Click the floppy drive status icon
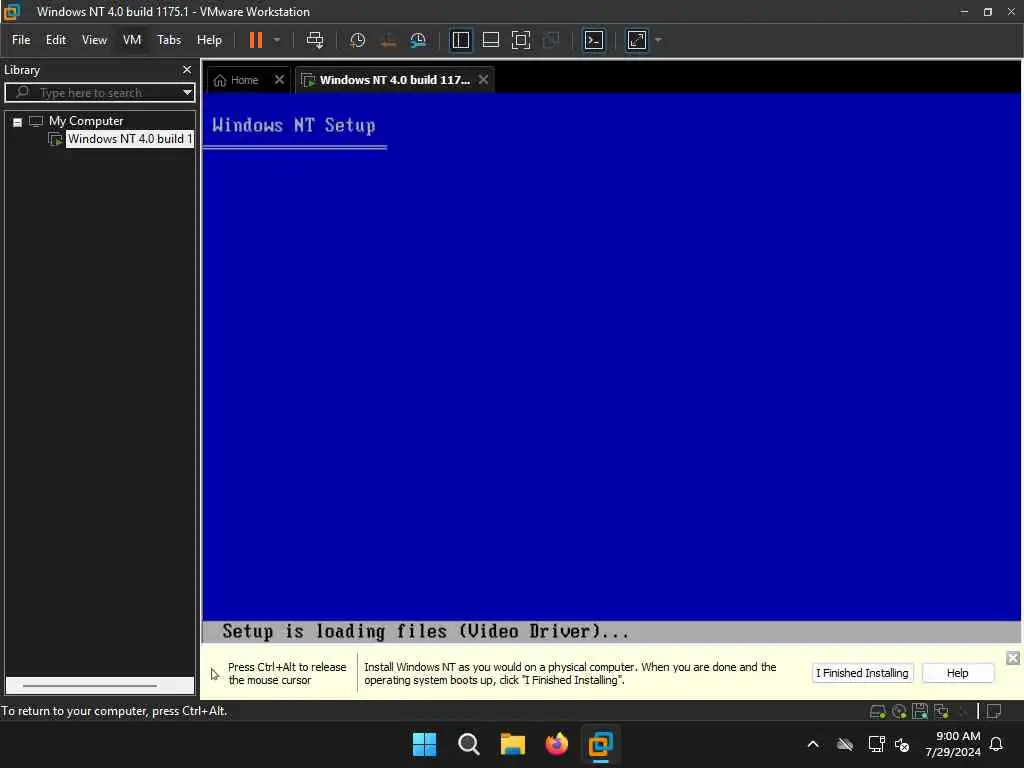The height and width of the screenshot is (768, 1024). pos(920,711)
